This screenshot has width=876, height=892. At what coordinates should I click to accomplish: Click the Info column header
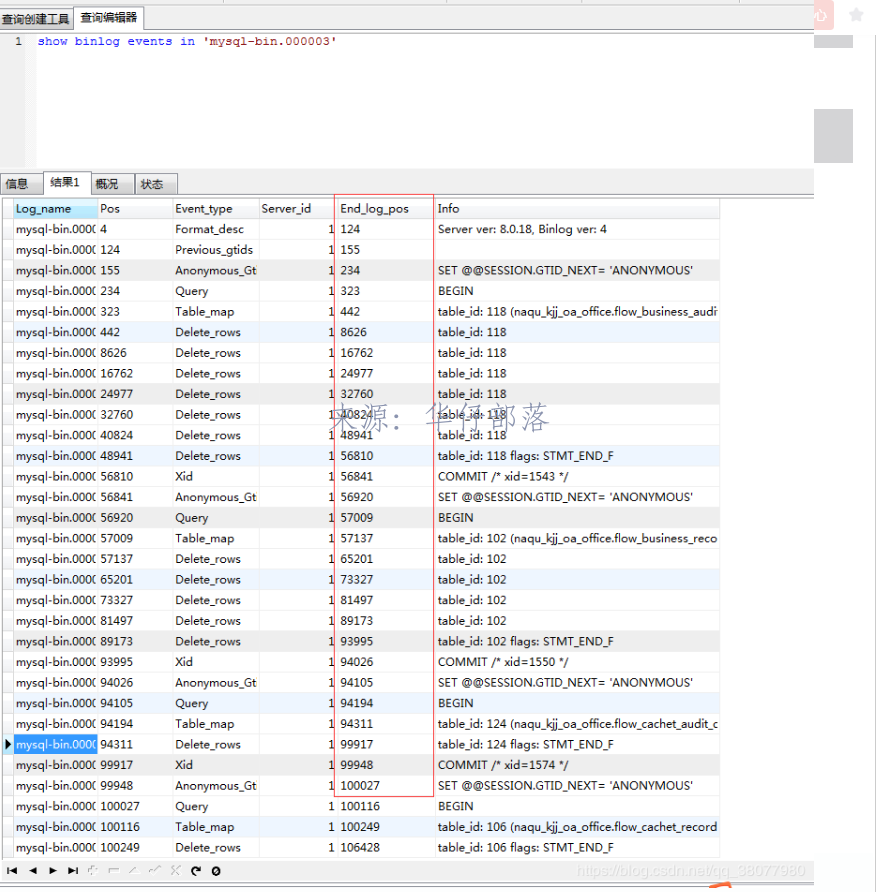577,209
